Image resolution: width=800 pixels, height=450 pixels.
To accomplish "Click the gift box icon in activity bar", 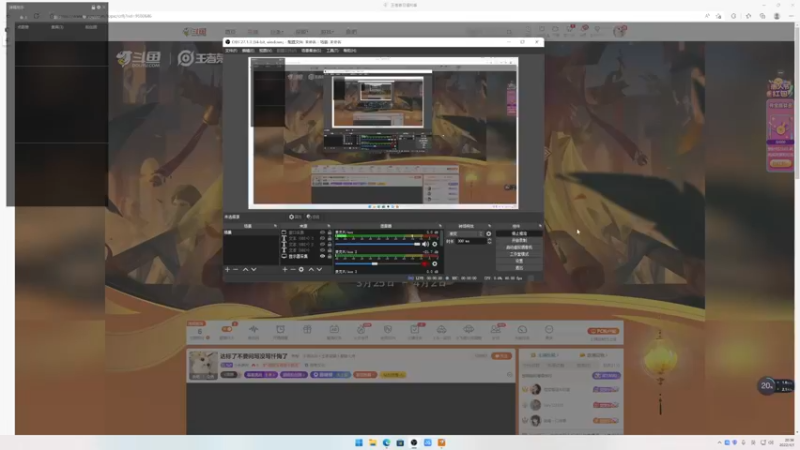I will click(x=307, y=330).
